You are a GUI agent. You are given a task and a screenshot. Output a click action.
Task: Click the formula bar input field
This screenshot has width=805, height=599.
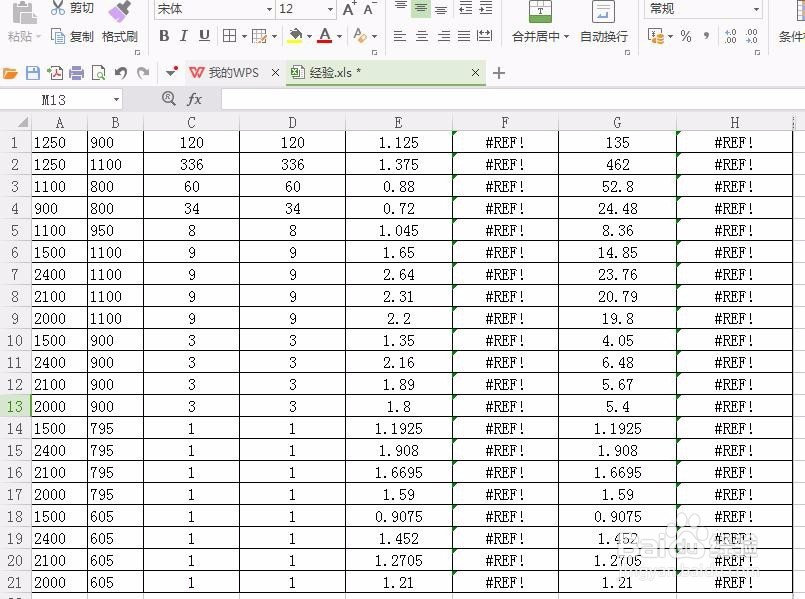click(512, 100)
